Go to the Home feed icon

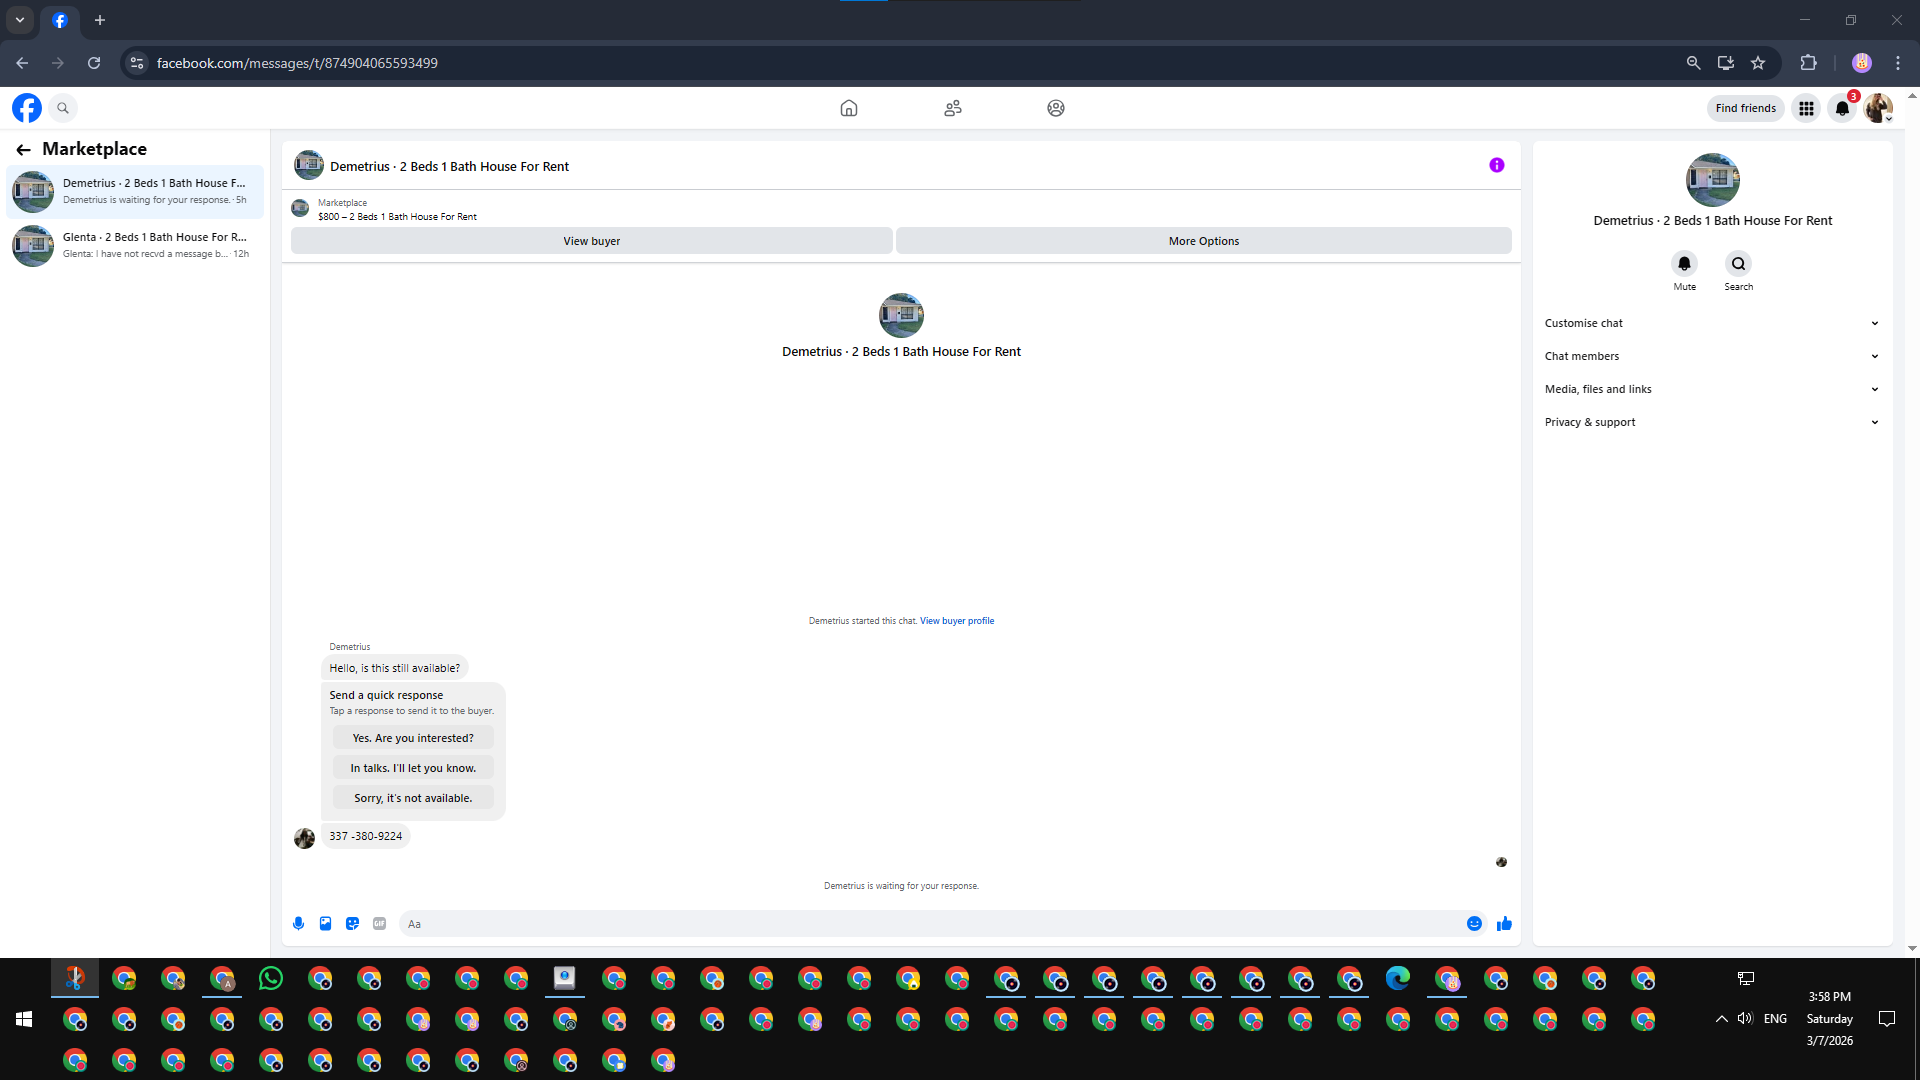[849, 108]
